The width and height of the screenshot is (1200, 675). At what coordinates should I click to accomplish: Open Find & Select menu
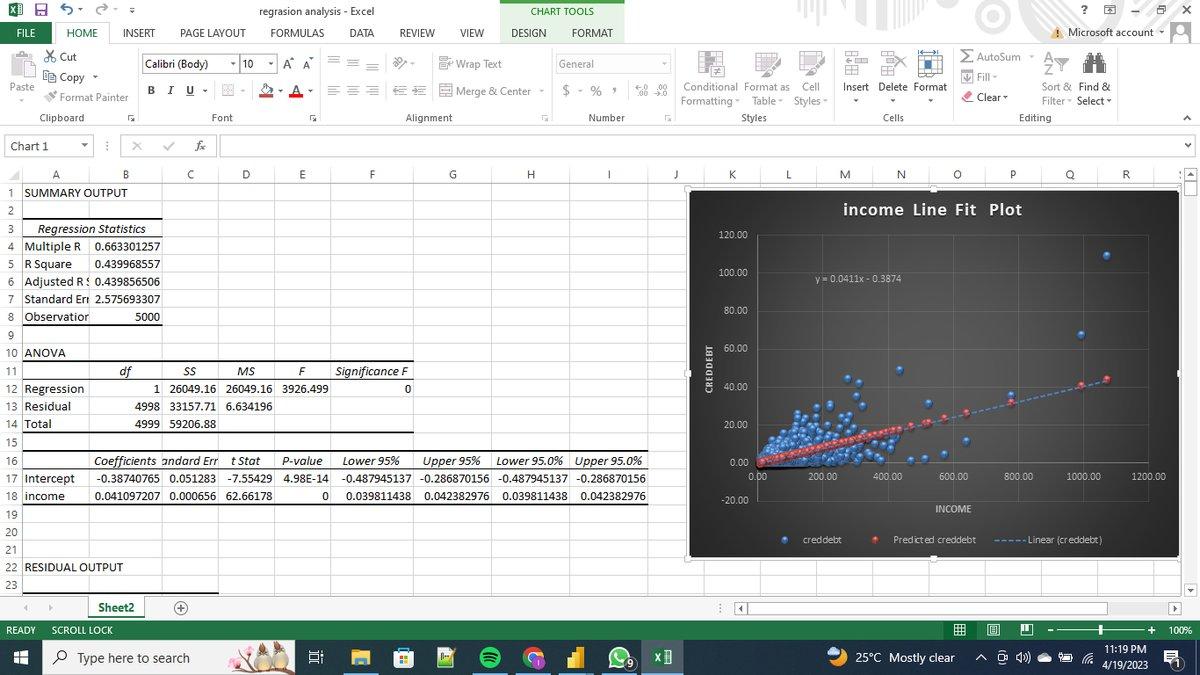pos(1093,78)
